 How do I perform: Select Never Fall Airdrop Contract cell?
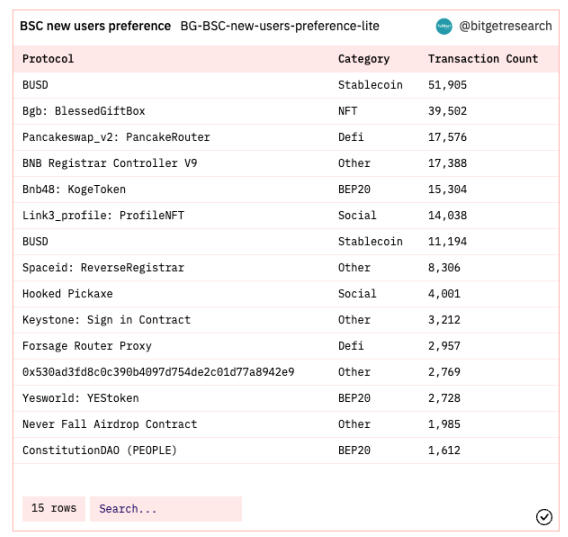point(109,424)
